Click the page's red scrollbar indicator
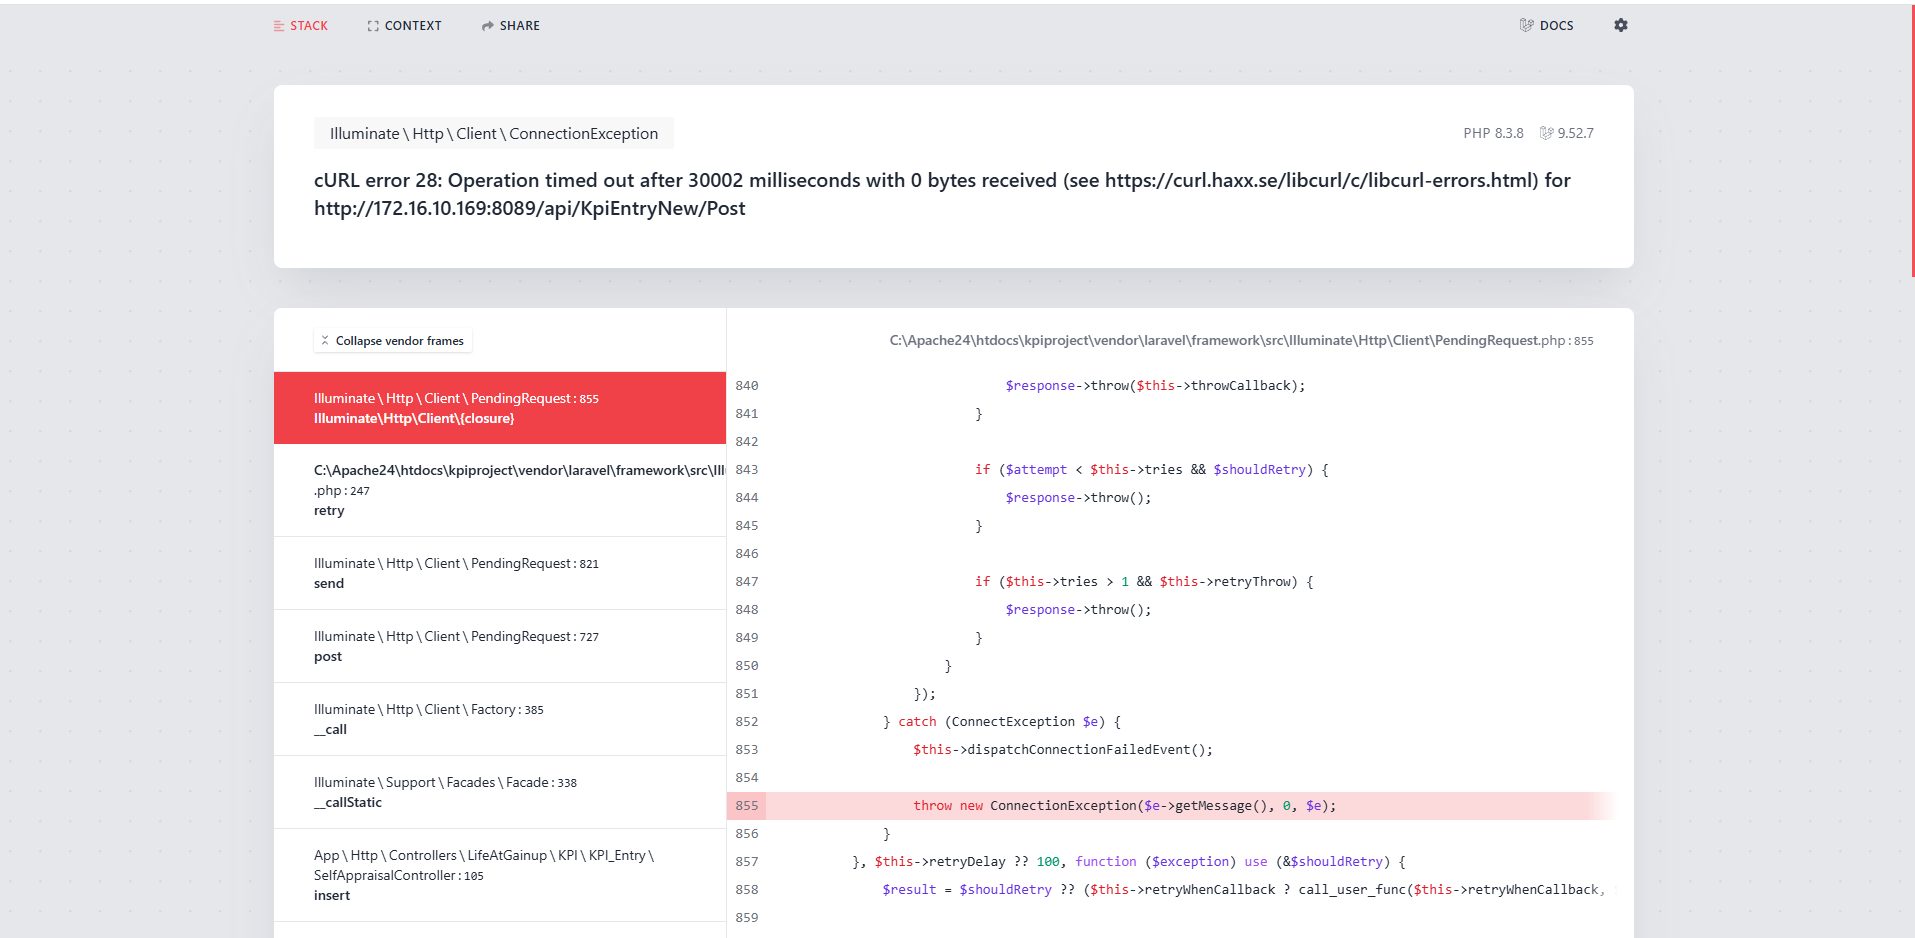The height and width of the screenshot is (938, 1915). [x=1912, y=140]
